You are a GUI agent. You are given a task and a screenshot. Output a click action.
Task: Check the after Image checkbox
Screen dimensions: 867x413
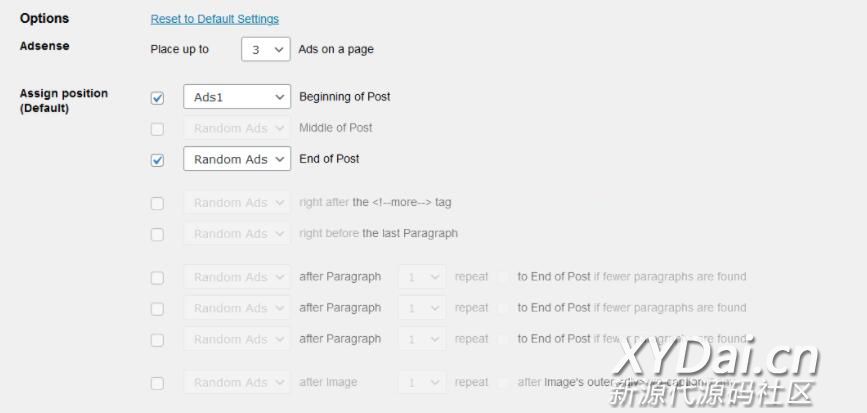[x=157, y=383]
